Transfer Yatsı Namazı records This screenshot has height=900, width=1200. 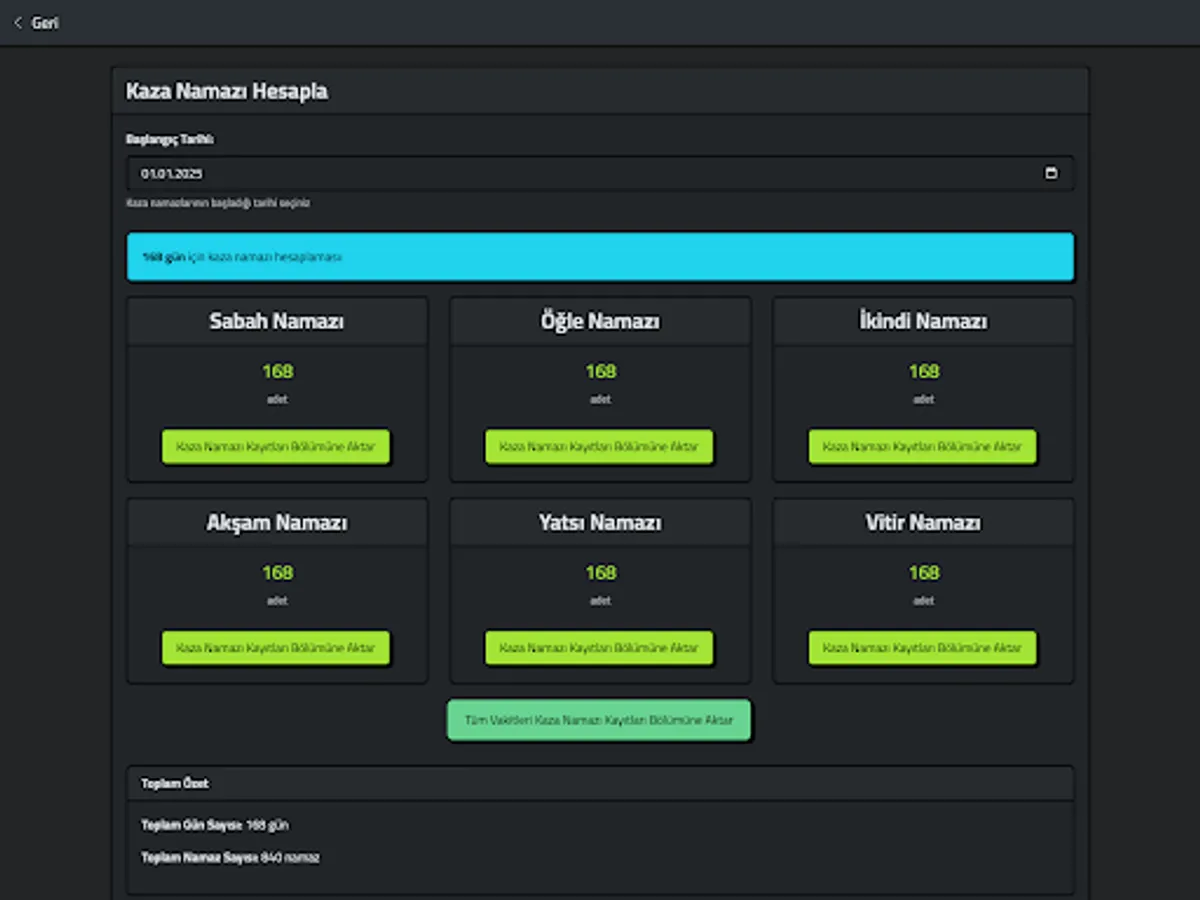600,648
